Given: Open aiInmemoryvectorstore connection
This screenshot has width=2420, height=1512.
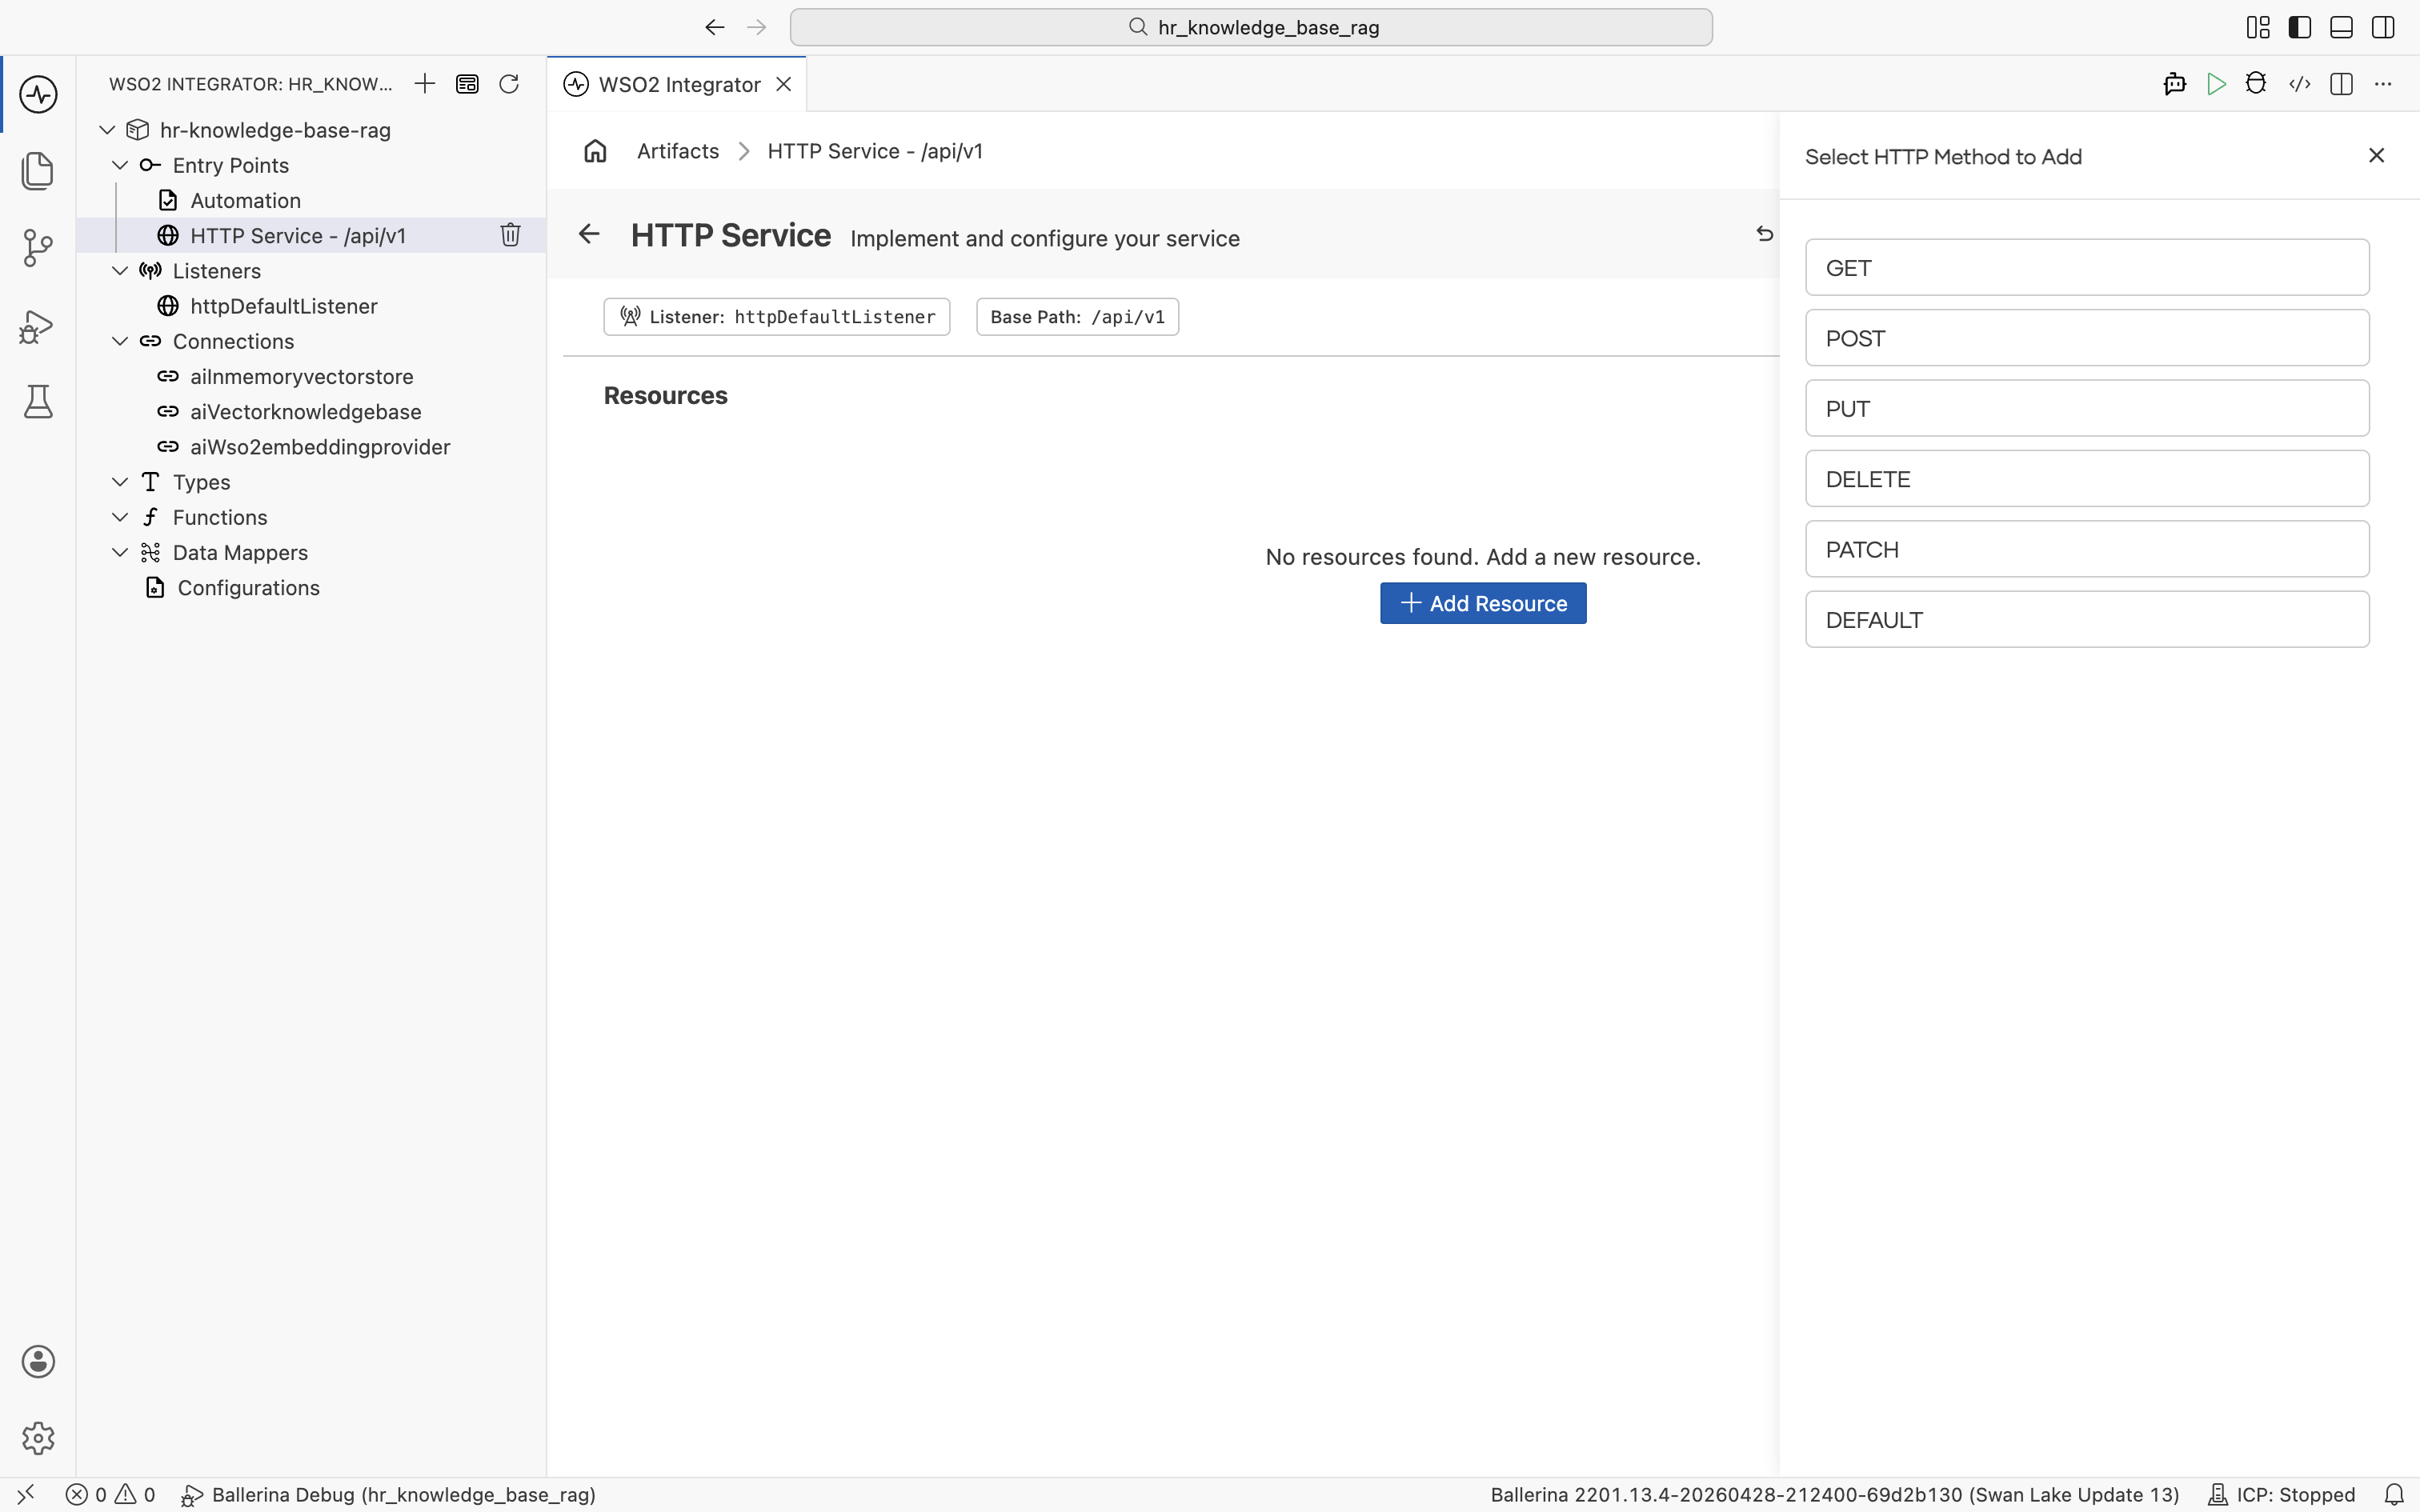Looking at the screenshot, I should tap(312, 376).
